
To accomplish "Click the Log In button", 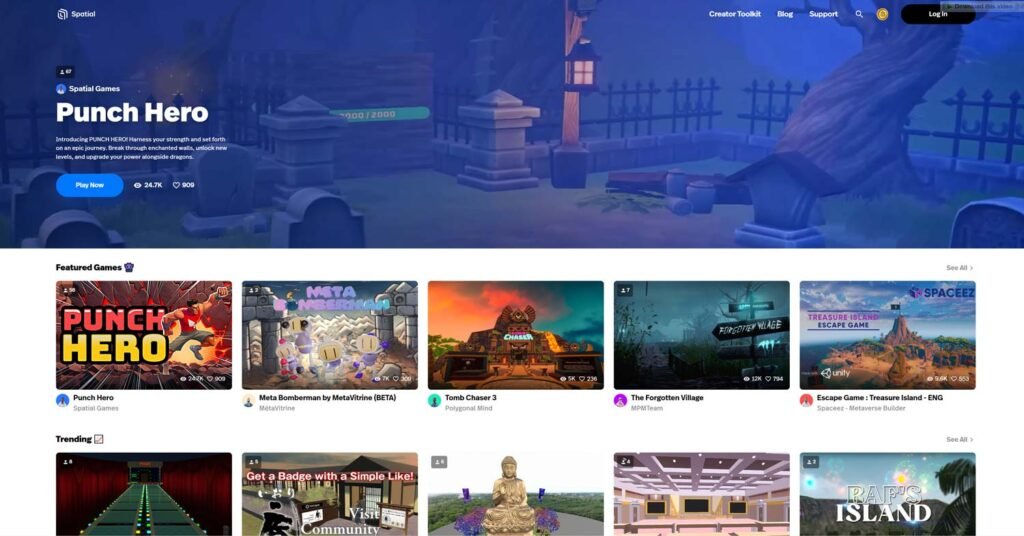I will (x=938, y=14).
